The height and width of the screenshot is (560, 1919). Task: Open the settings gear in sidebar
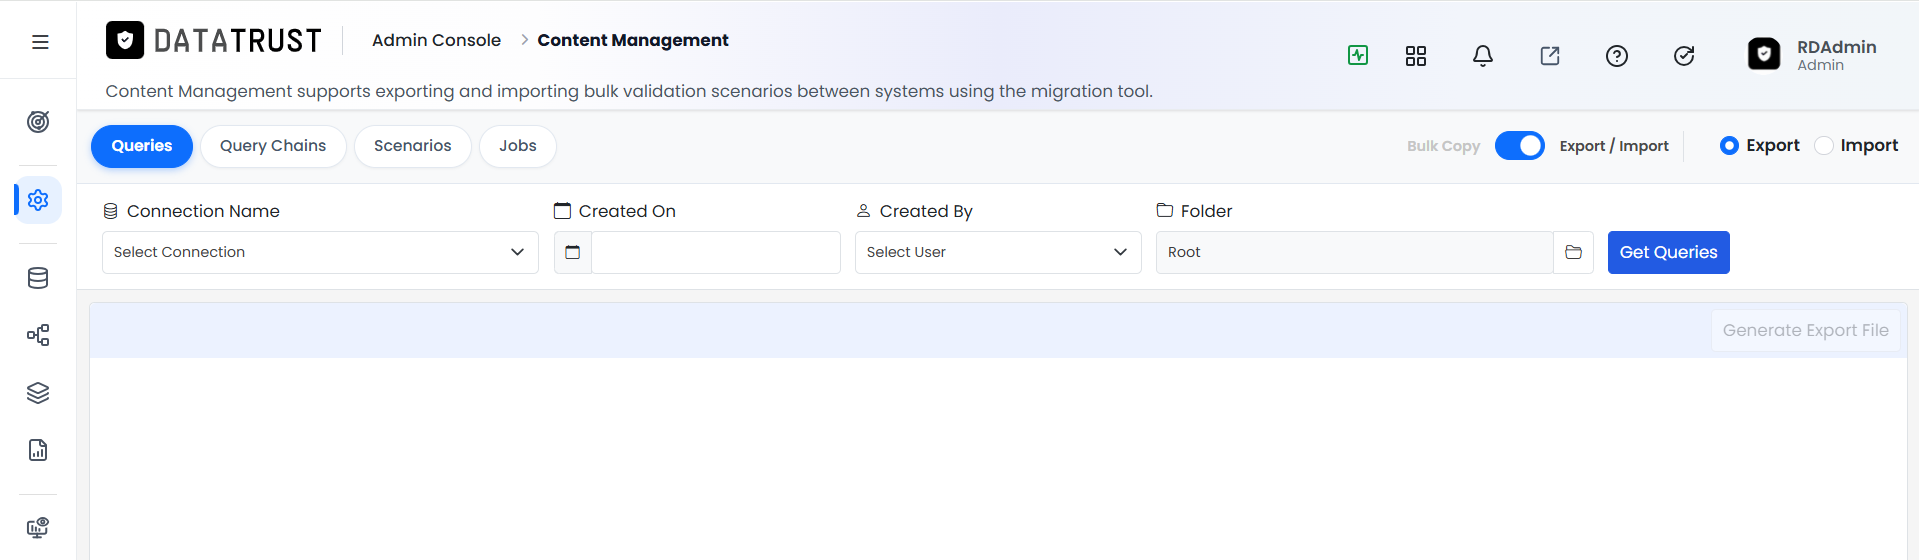pyautogui.click(x=38, y=200)
